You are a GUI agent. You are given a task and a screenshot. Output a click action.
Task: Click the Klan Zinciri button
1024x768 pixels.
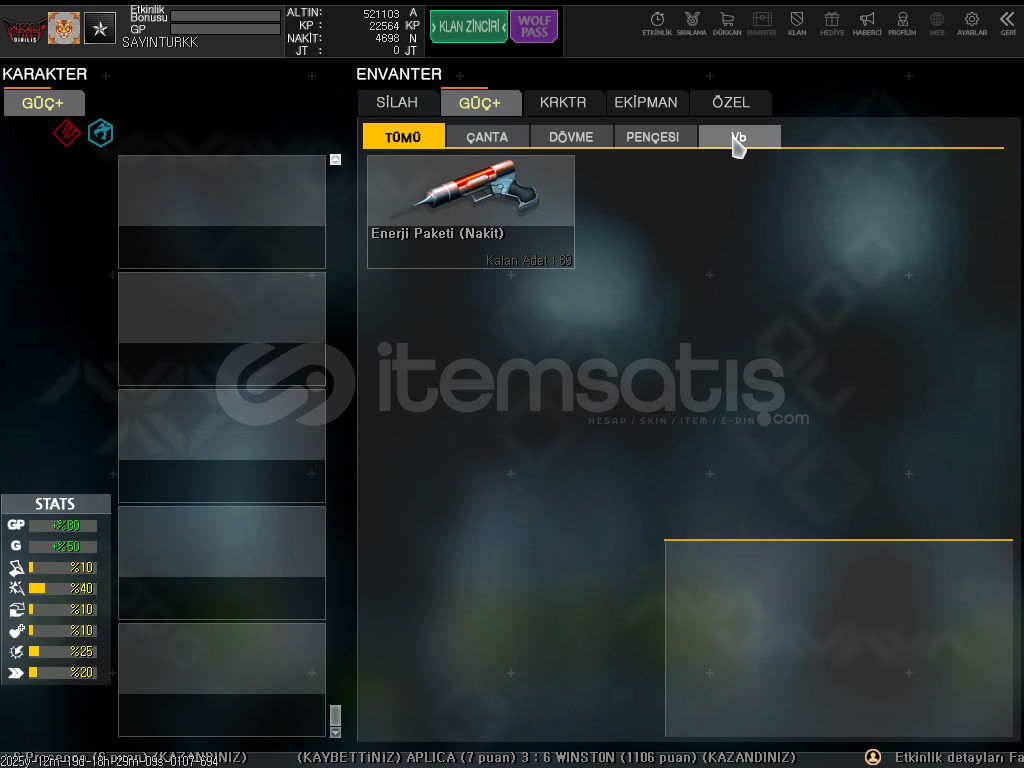[468, 27]
